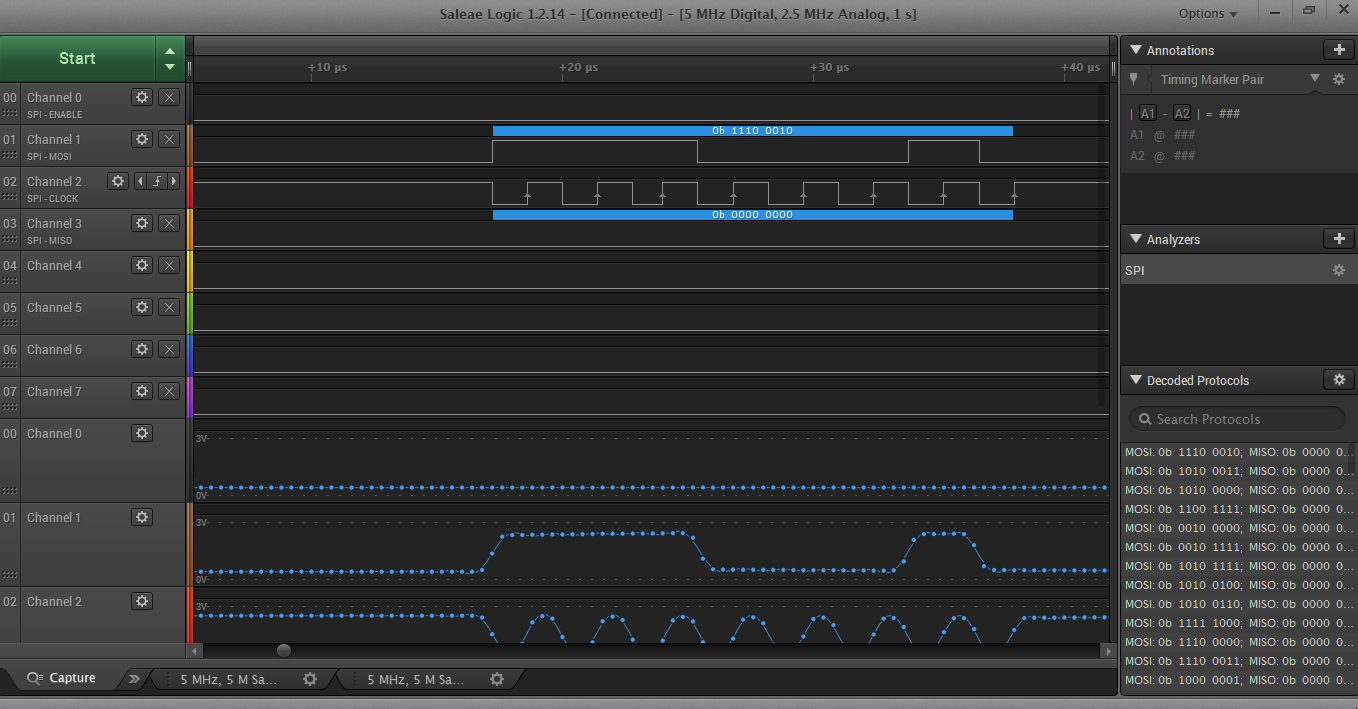The height and width of the screenshot is (709, 1358).
Task: Open settings gear for digital Channel 0
Action: pyautogui.click(x=142, y=97)
